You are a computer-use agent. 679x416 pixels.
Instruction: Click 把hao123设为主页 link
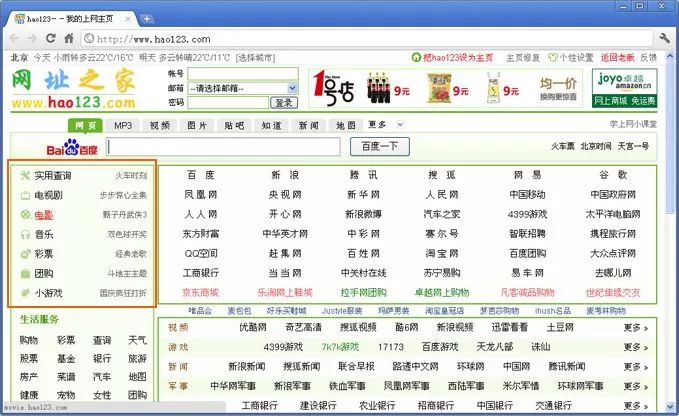[458, 58]
